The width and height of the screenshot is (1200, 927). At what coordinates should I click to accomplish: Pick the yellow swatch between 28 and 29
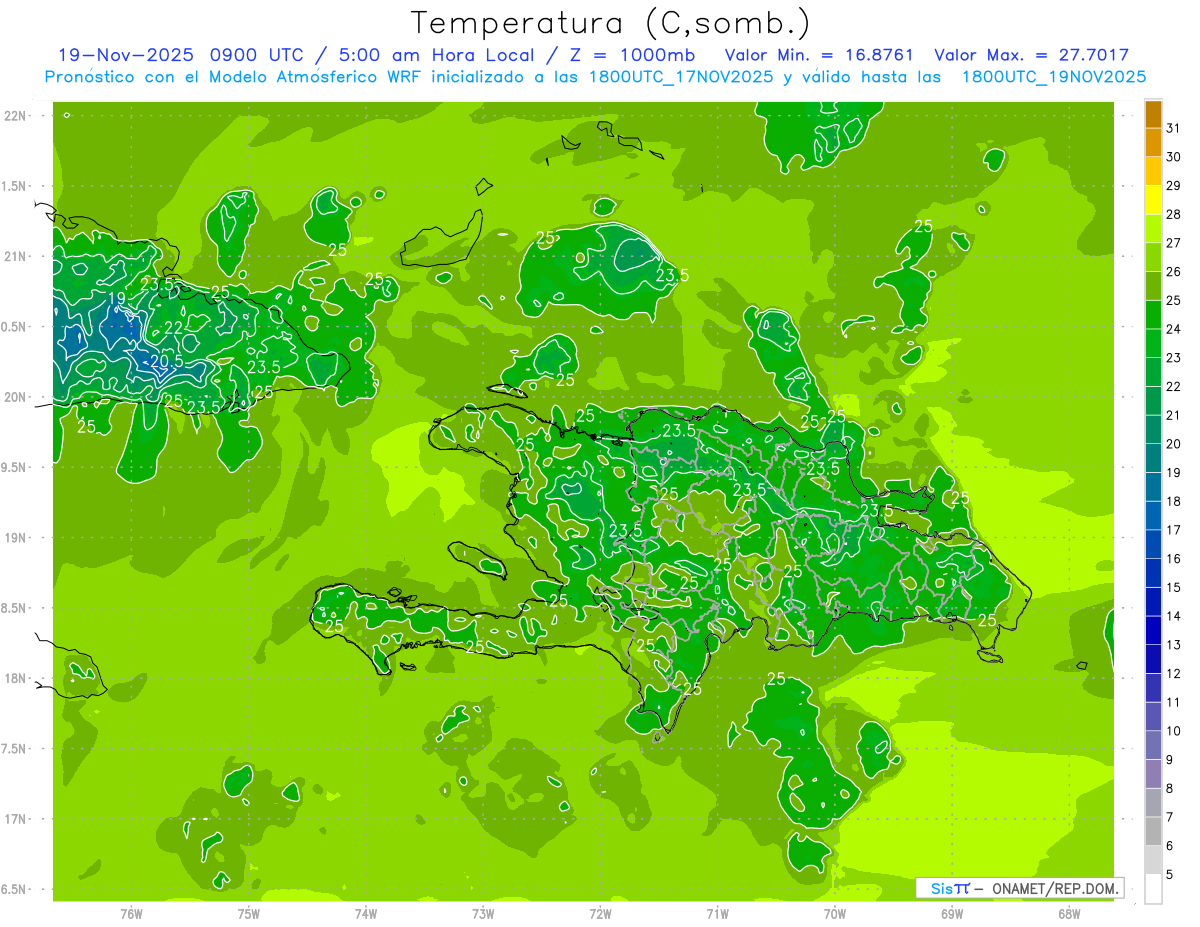[x=1153, y=200]
